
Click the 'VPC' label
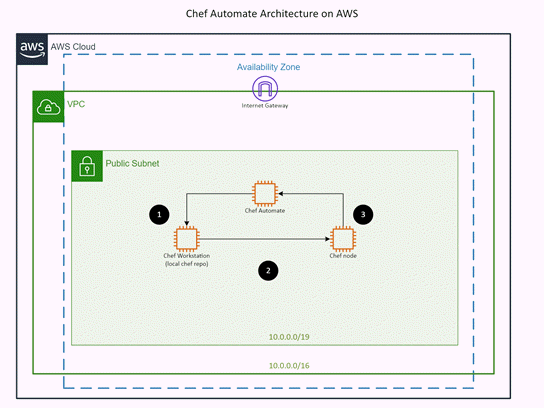point(76,104)
